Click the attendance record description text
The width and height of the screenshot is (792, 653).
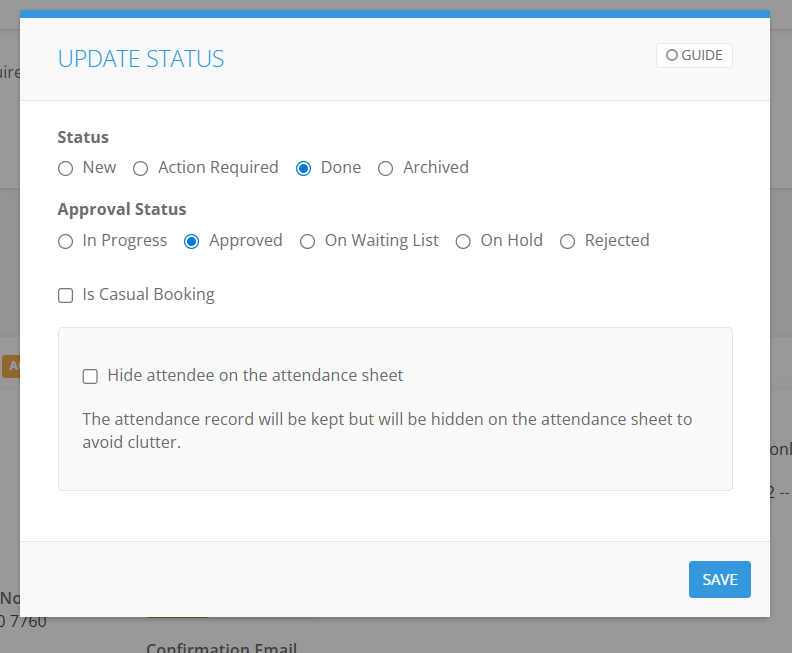387,430
